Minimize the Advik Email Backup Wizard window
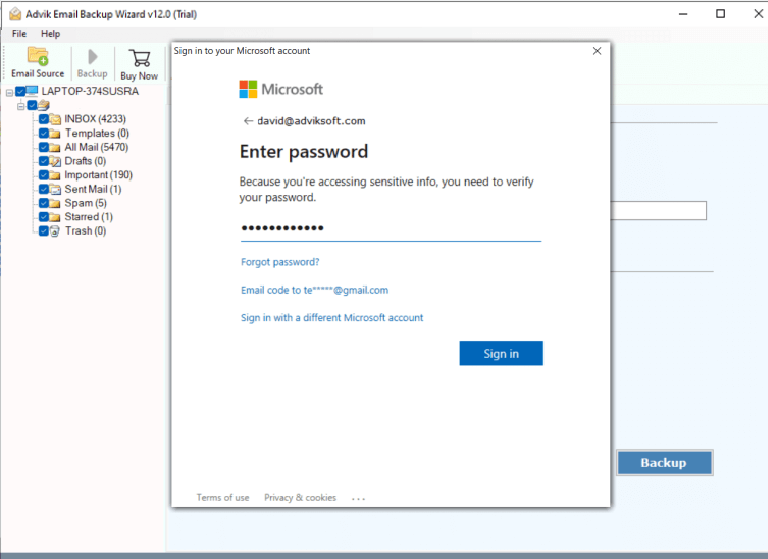The width and height of the screenshot is (768, 559). click(x=683, y=14)
